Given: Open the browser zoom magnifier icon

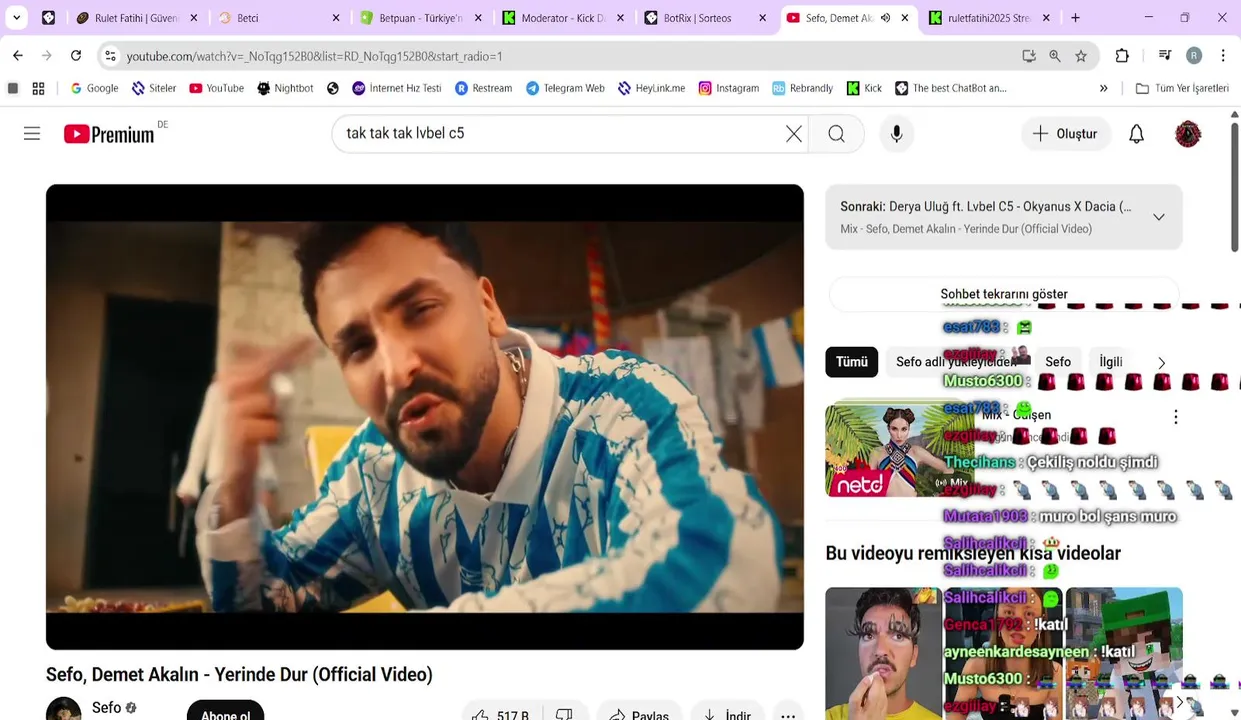Looking at the screenshot, I should pos(1055,56).
